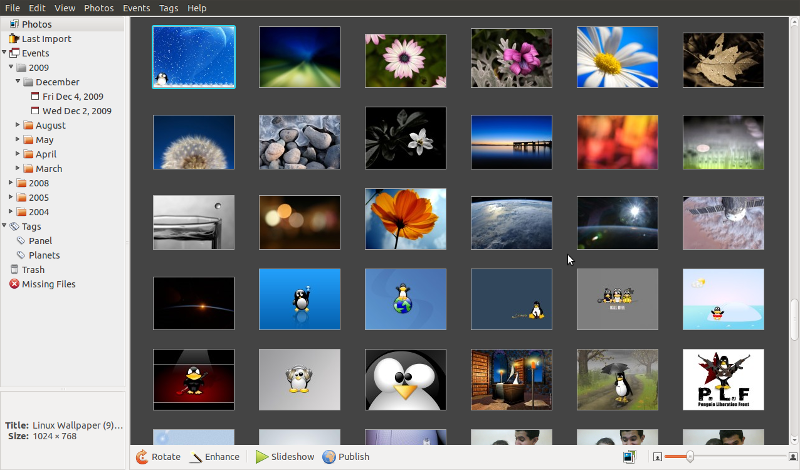
Task: Select the Missing Files sidebar entry
Action: pos(48,284)
